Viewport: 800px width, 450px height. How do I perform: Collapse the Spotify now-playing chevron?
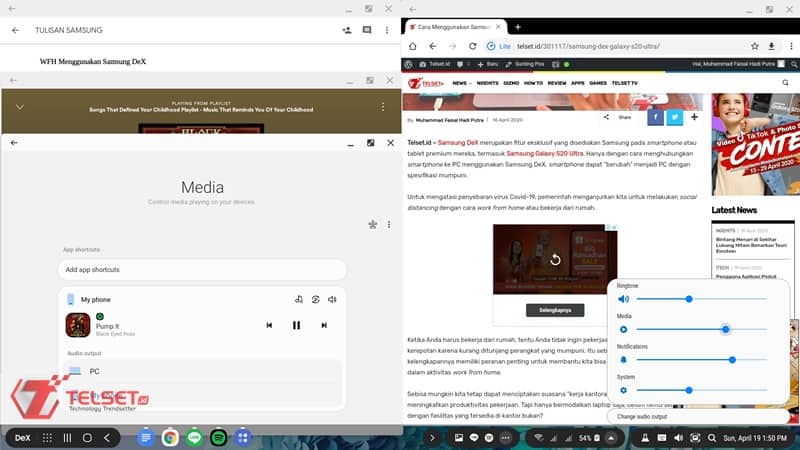pyautogui.click(x=19, y=106)
